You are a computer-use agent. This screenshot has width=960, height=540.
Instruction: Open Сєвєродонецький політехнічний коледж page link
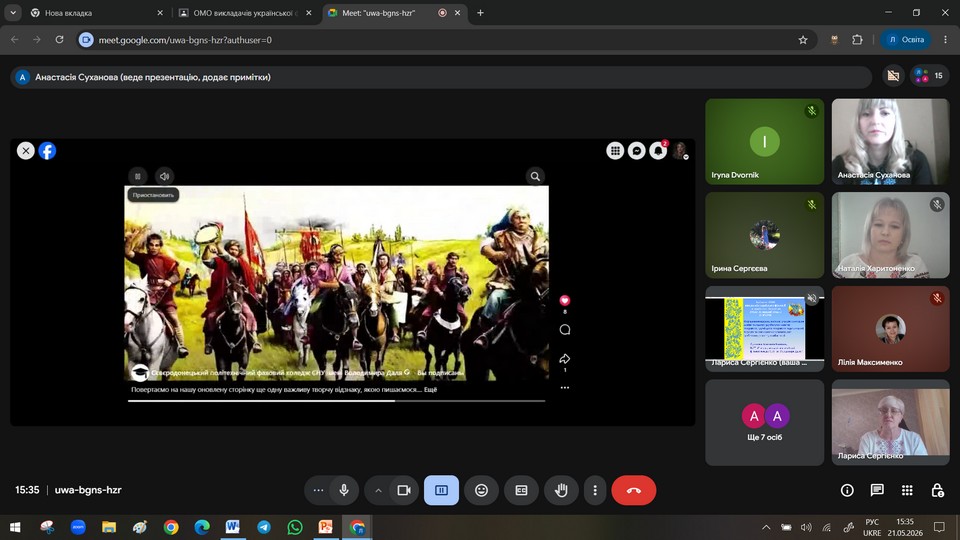click(x=276, y=372)
